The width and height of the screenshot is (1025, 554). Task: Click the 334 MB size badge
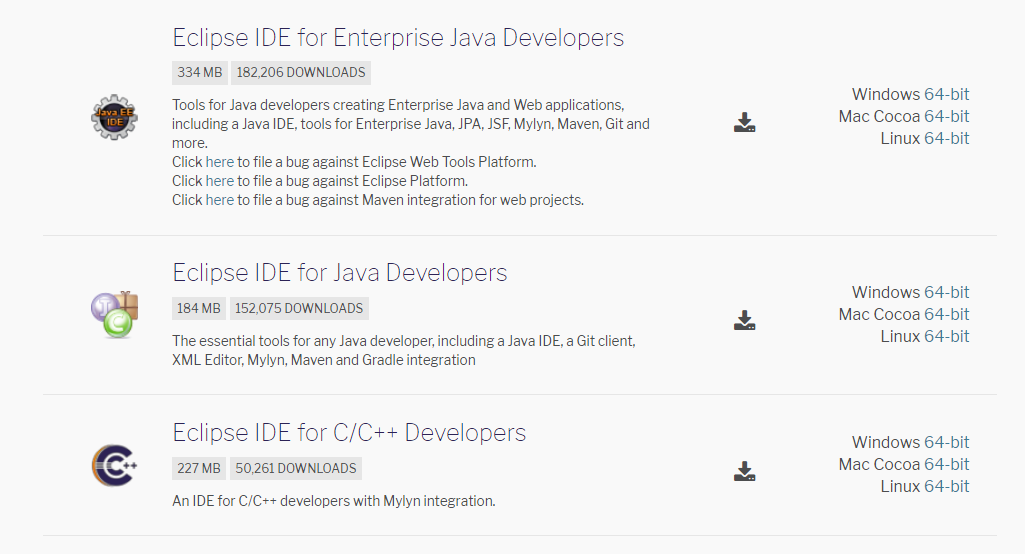[200, 73]
